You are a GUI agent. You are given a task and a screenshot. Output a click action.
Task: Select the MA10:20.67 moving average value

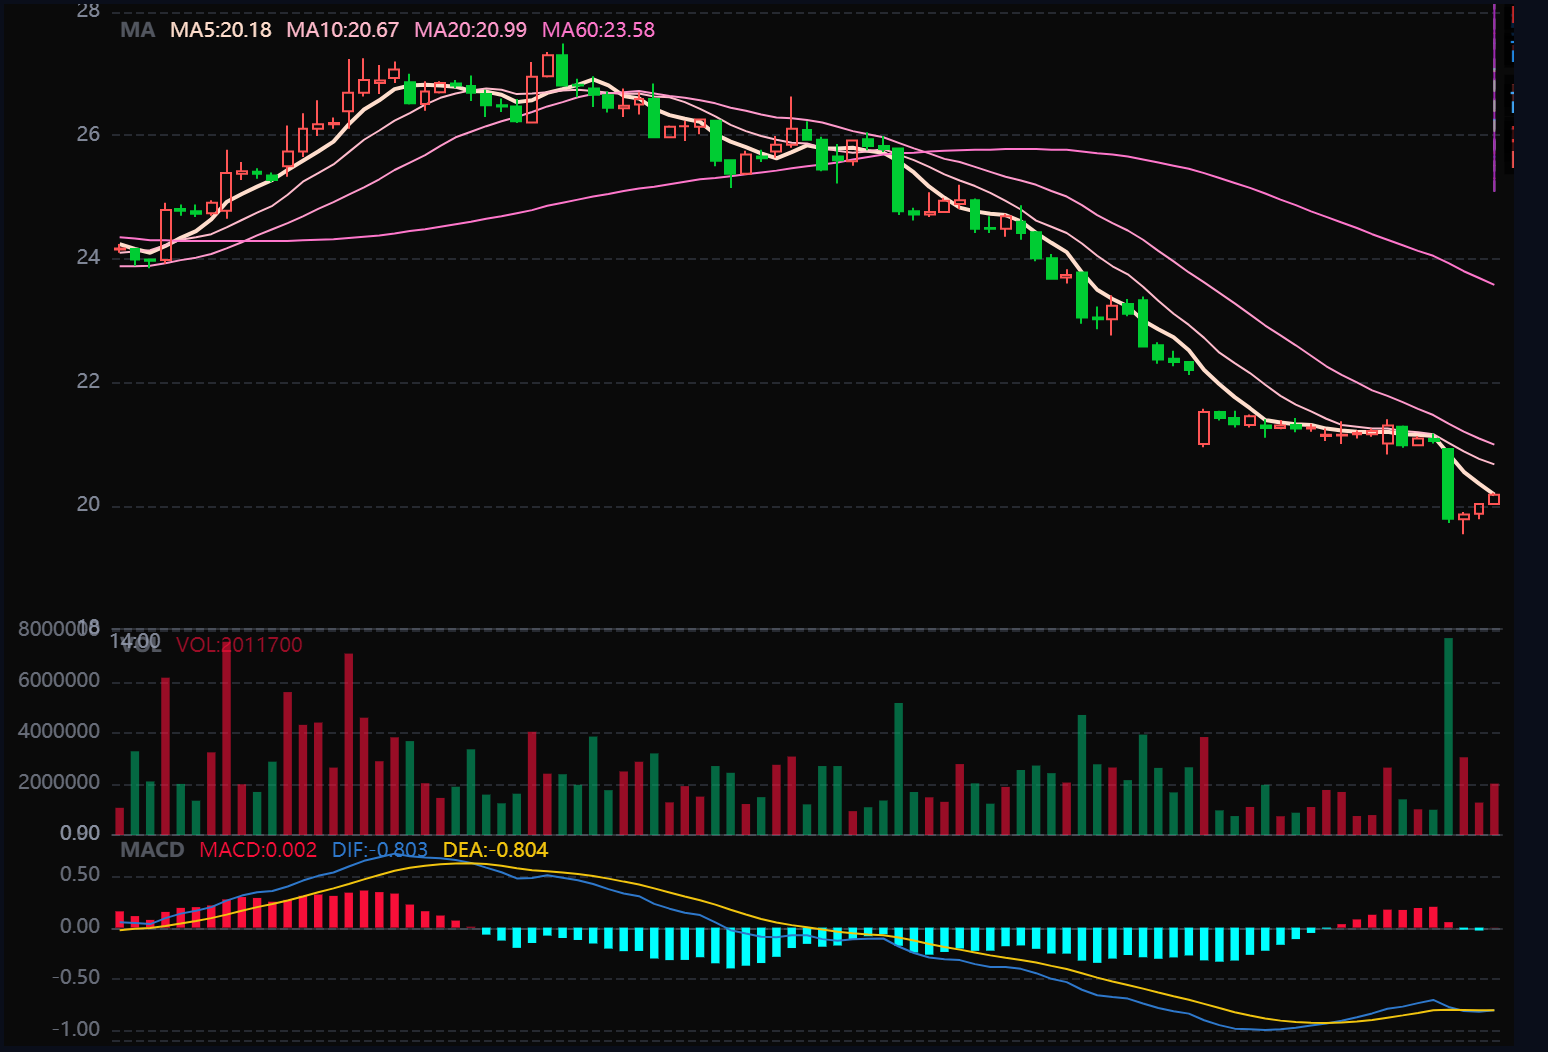343,30
